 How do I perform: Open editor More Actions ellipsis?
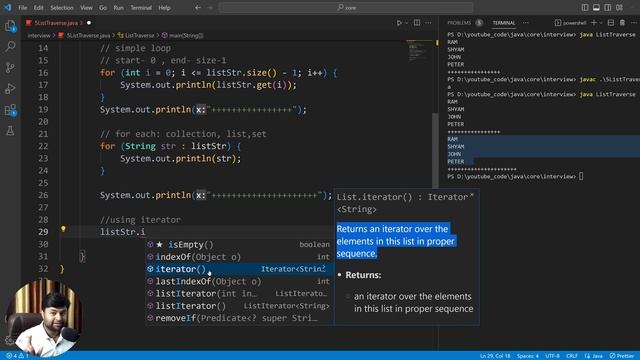pyautogui.click(x=428, y=23)
